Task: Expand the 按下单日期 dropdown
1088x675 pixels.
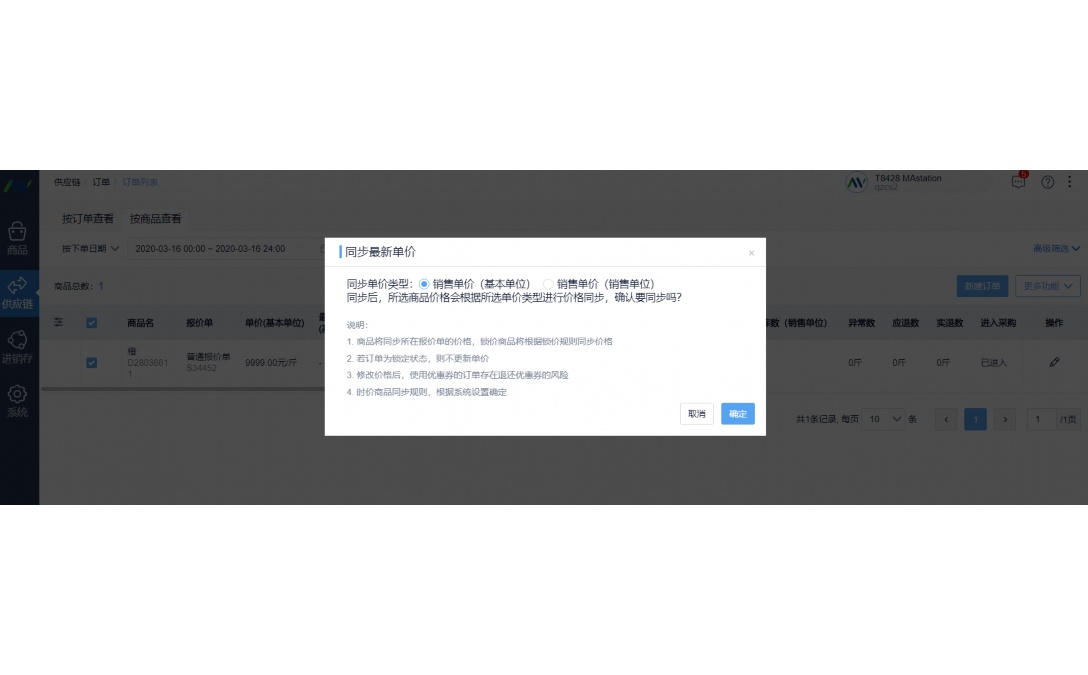Action: (90, 248)
